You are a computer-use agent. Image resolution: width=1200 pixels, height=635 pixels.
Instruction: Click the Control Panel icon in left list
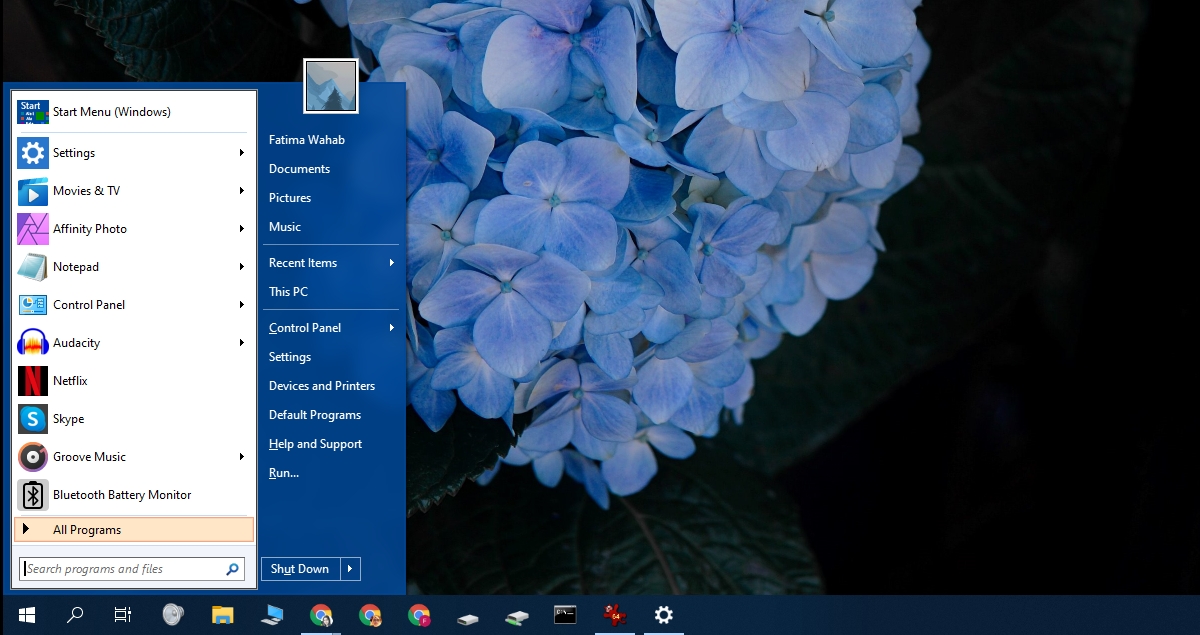coord(33,305)
